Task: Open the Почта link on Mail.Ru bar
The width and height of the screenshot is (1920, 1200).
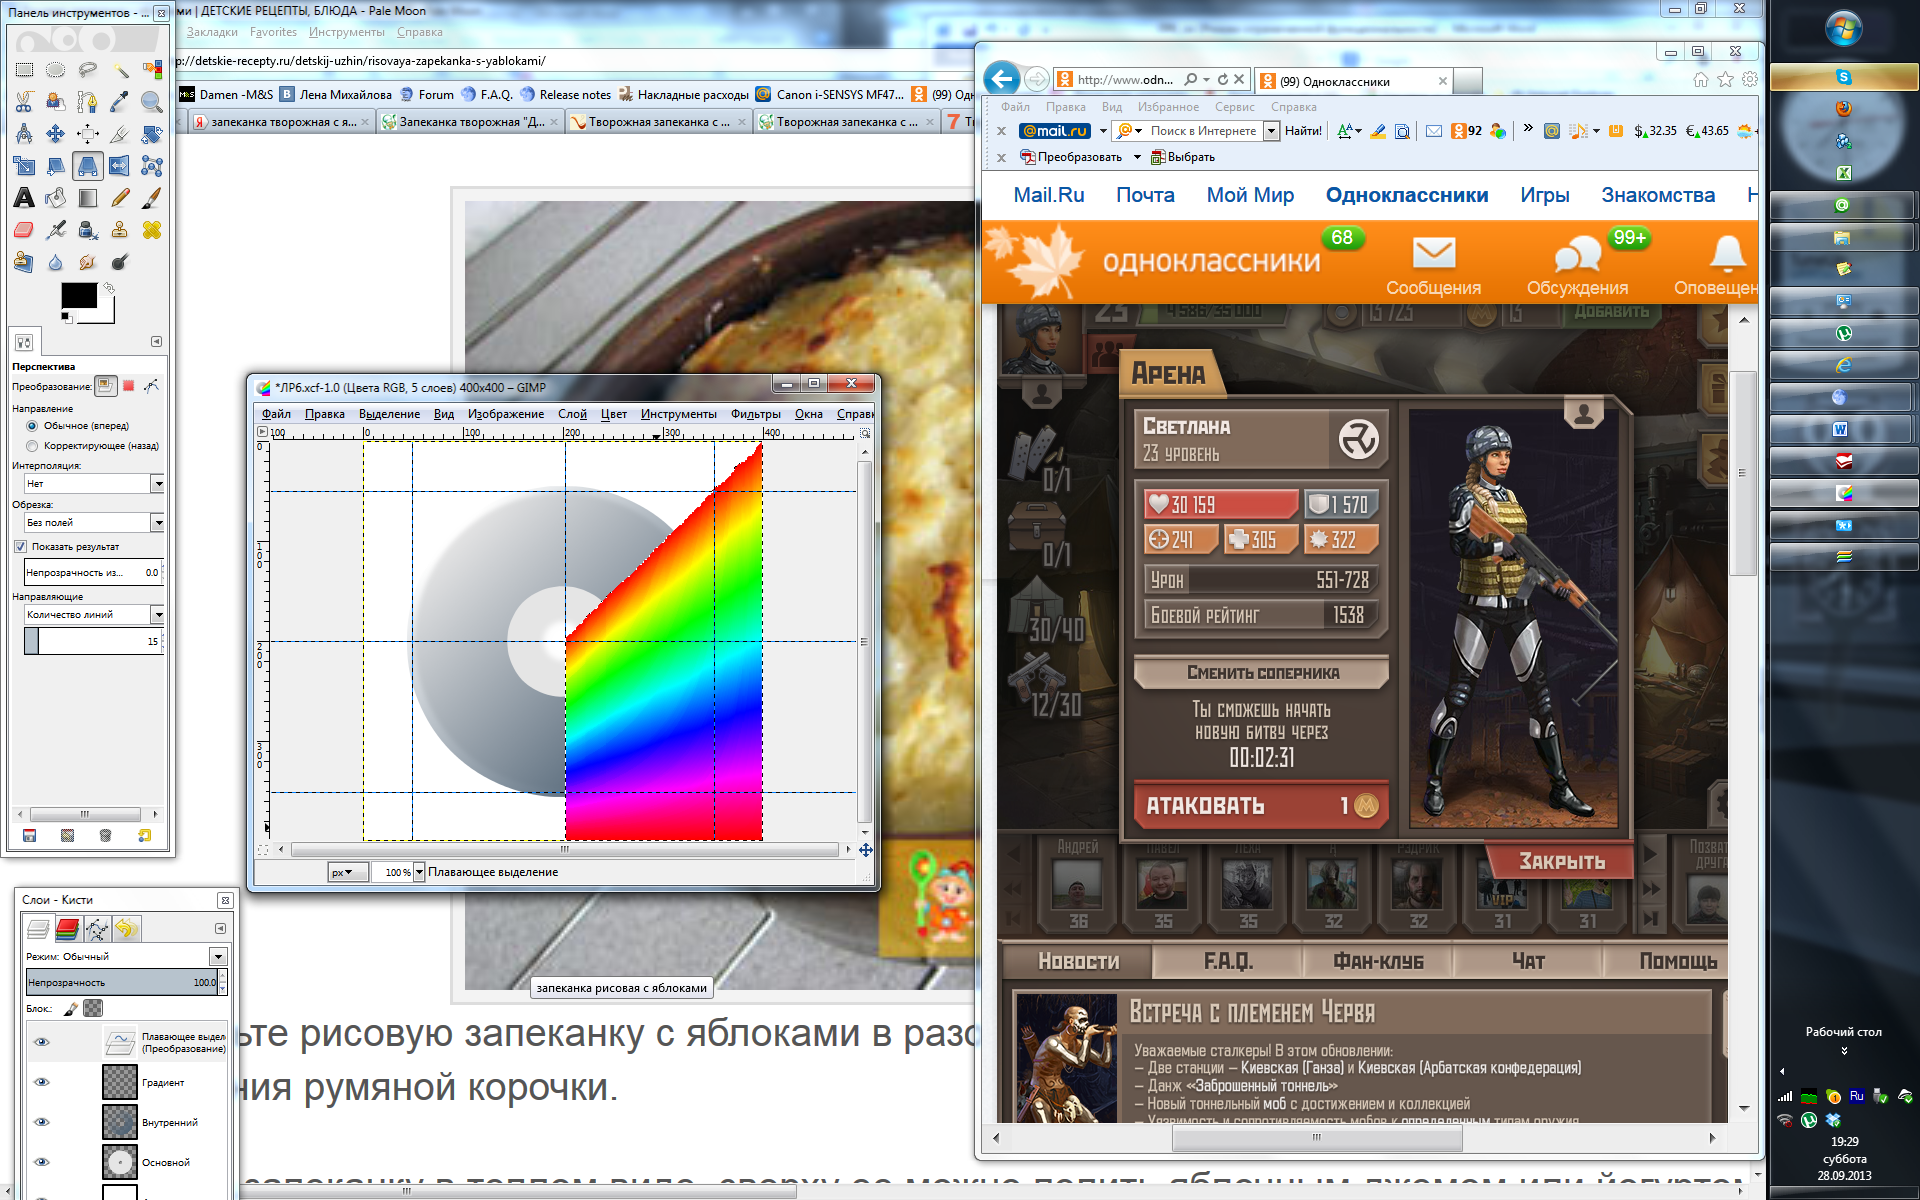Action: 1145,195
